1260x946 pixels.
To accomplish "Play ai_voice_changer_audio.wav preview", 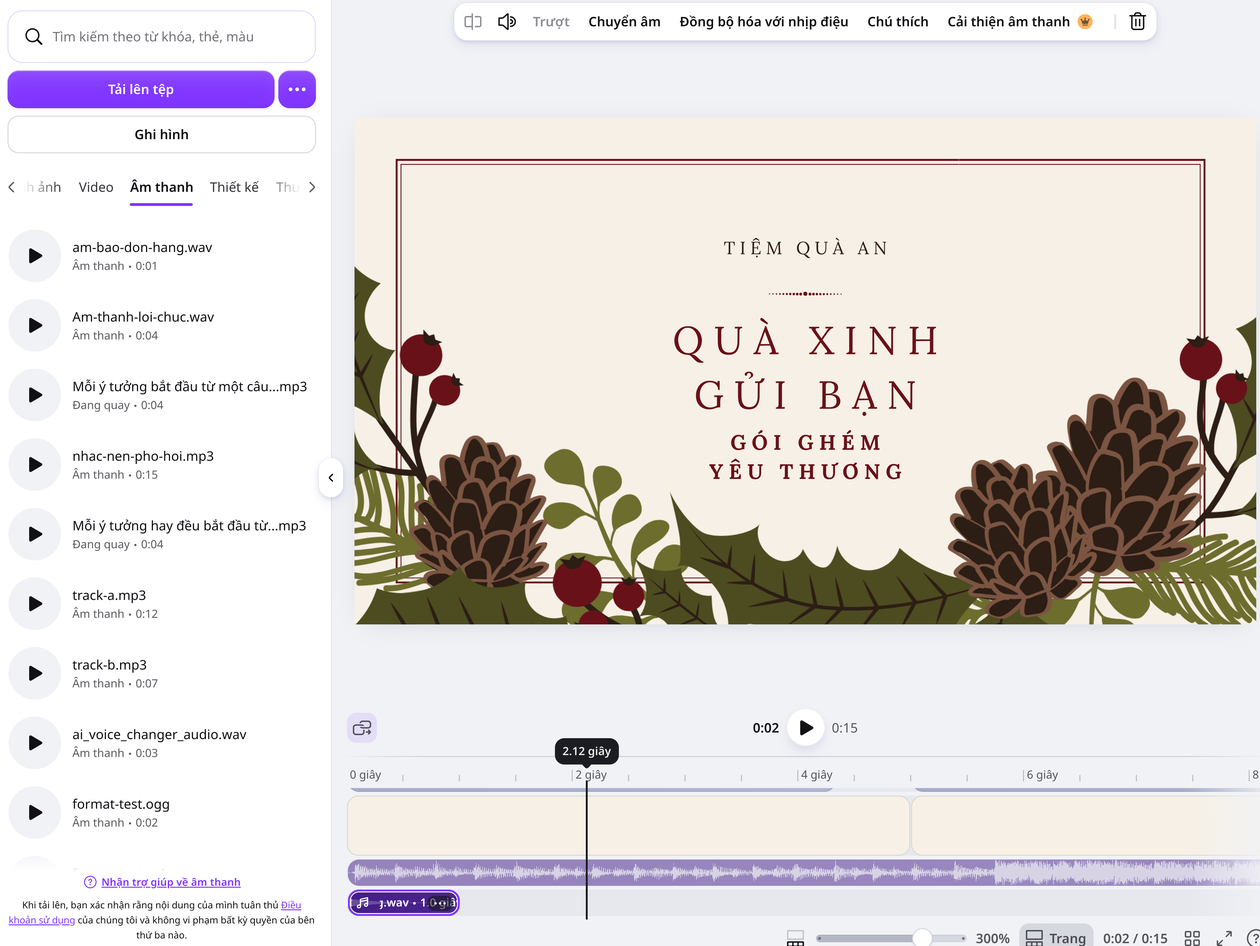I will tap(35, 742).
